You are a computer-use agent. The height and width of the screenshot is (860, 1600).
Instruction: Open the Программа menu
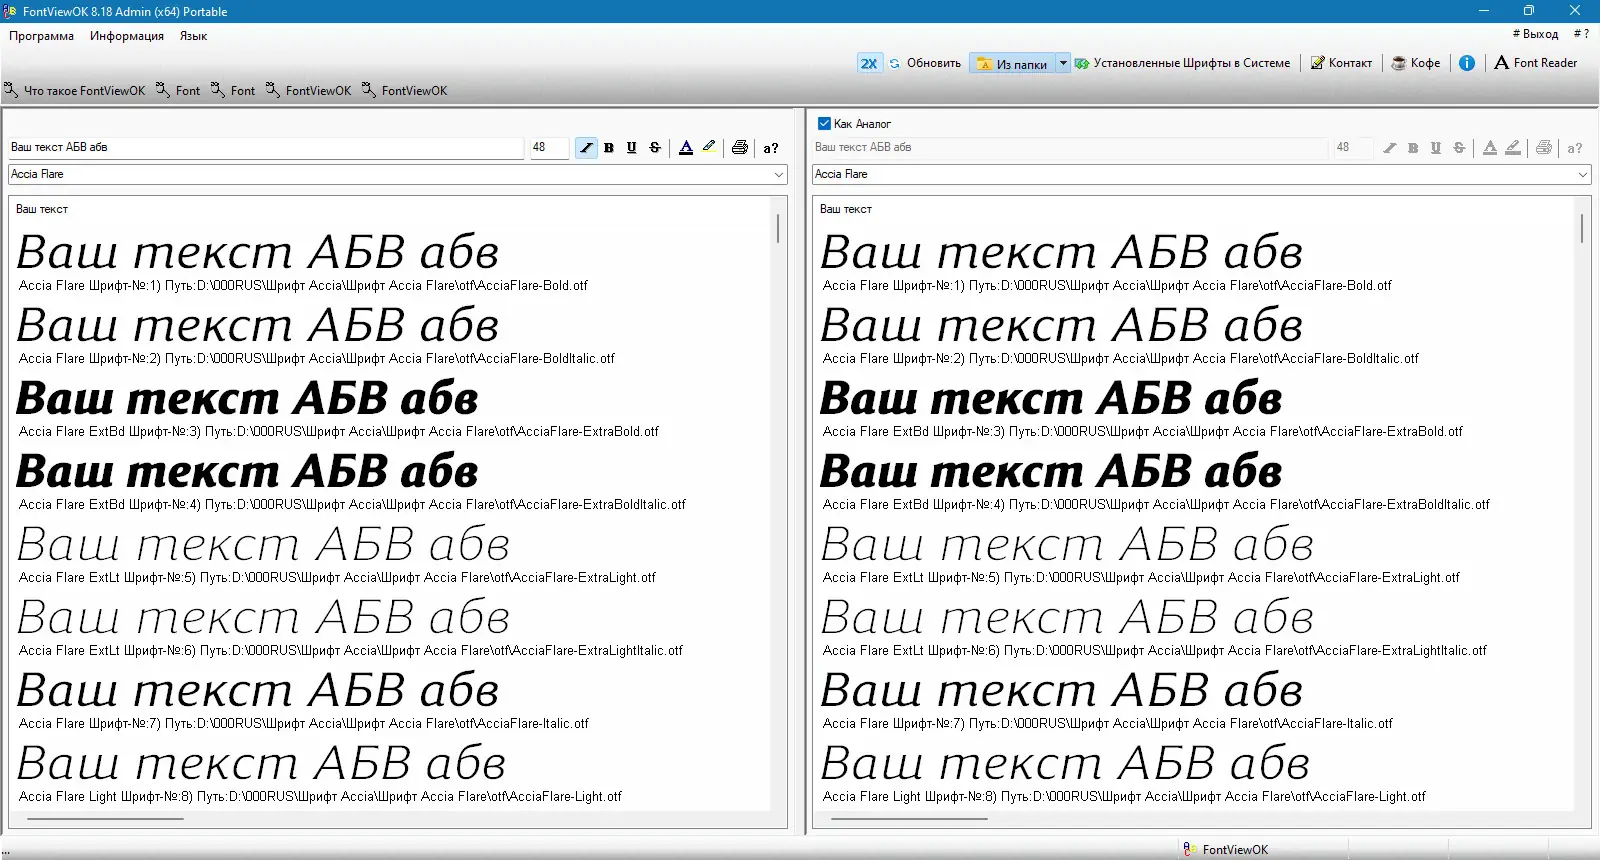pyautogui.click(x=42, y=36)
